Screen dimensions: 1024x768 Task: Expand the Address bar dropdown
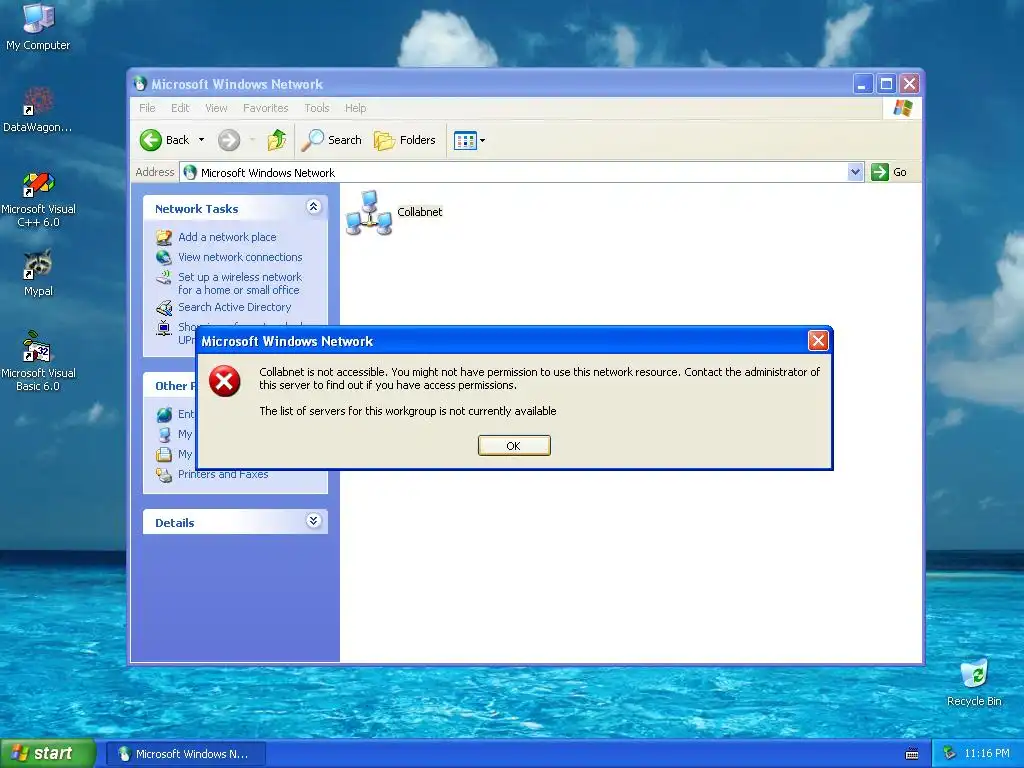(x=855, y=172)
